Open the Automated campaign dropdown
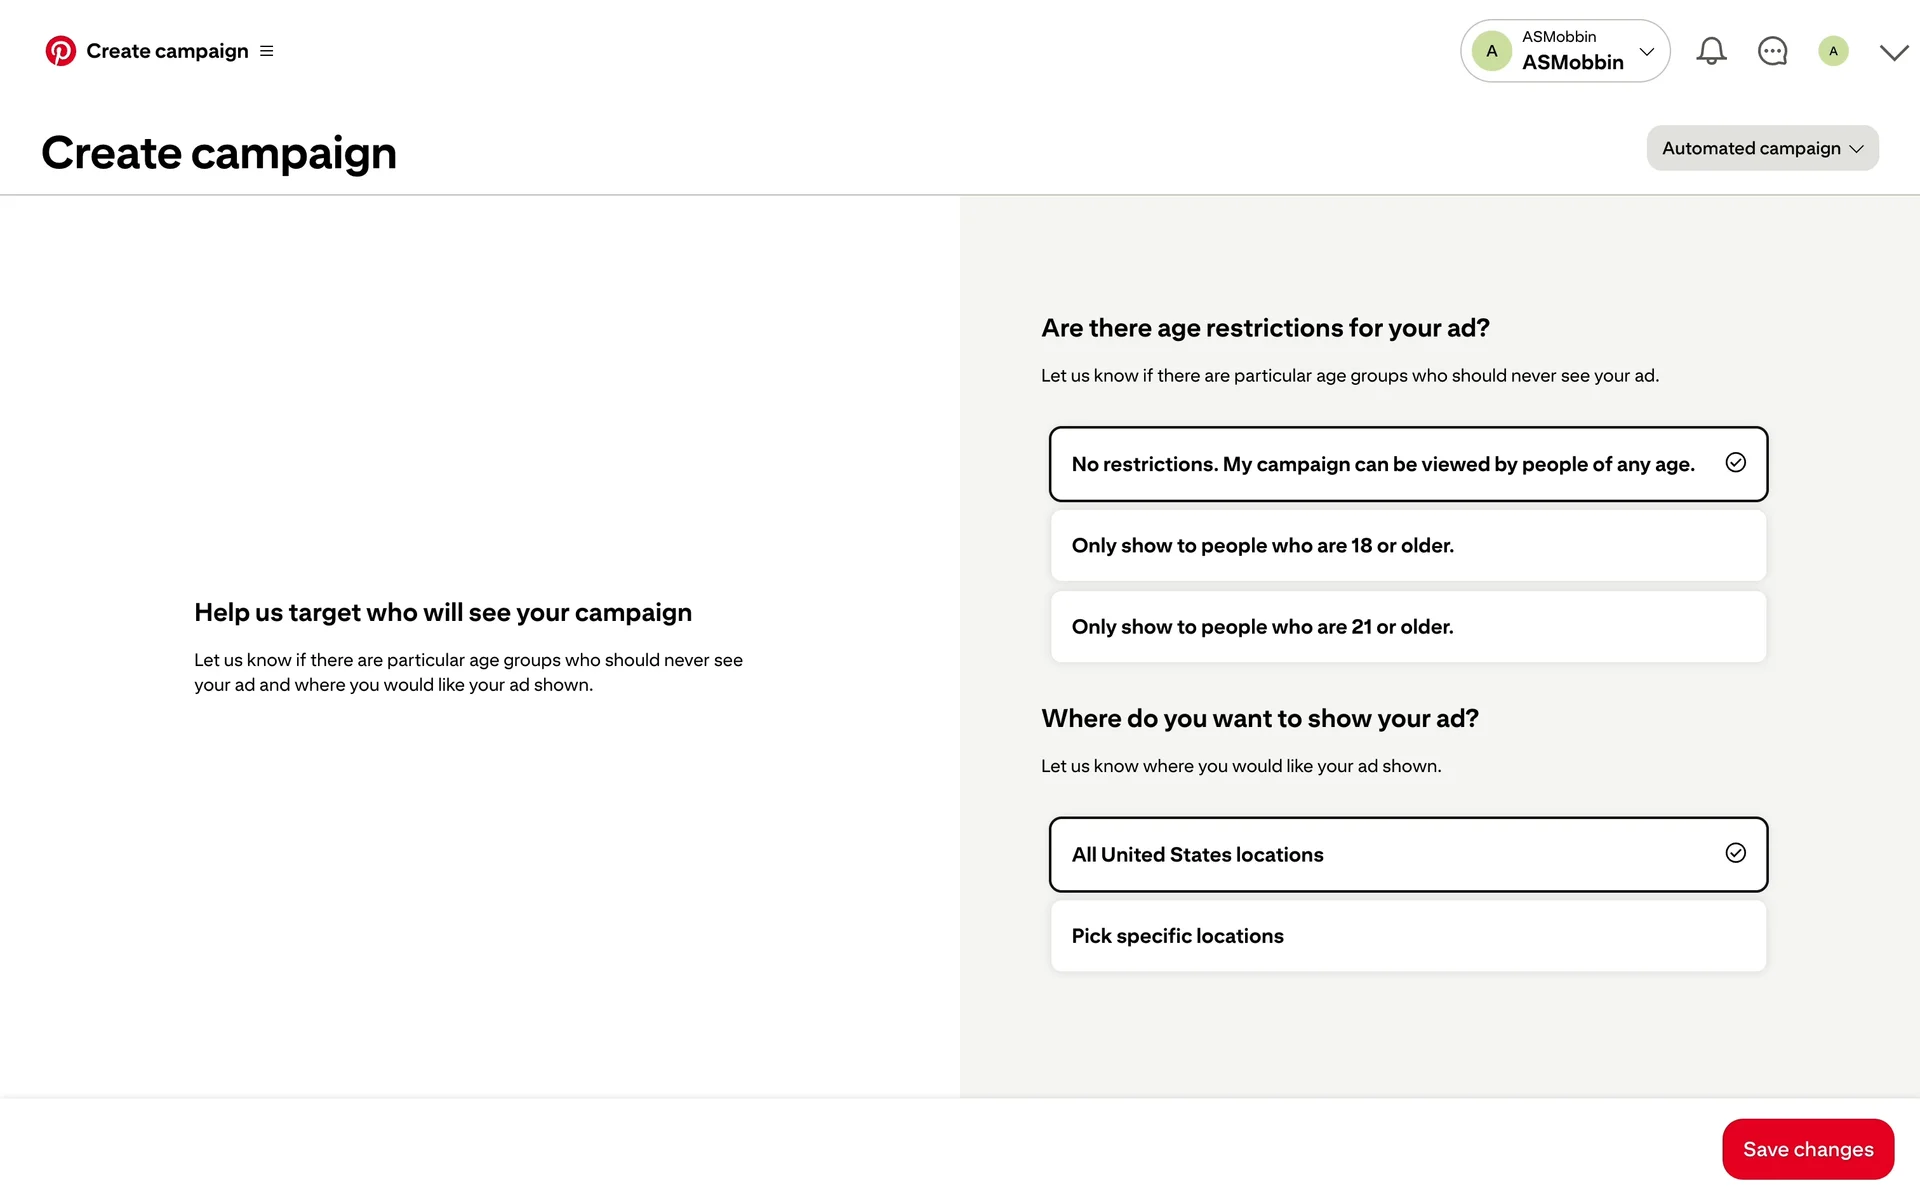1920x1200 pixels. pyautogui.click(x=1762, y=148)
